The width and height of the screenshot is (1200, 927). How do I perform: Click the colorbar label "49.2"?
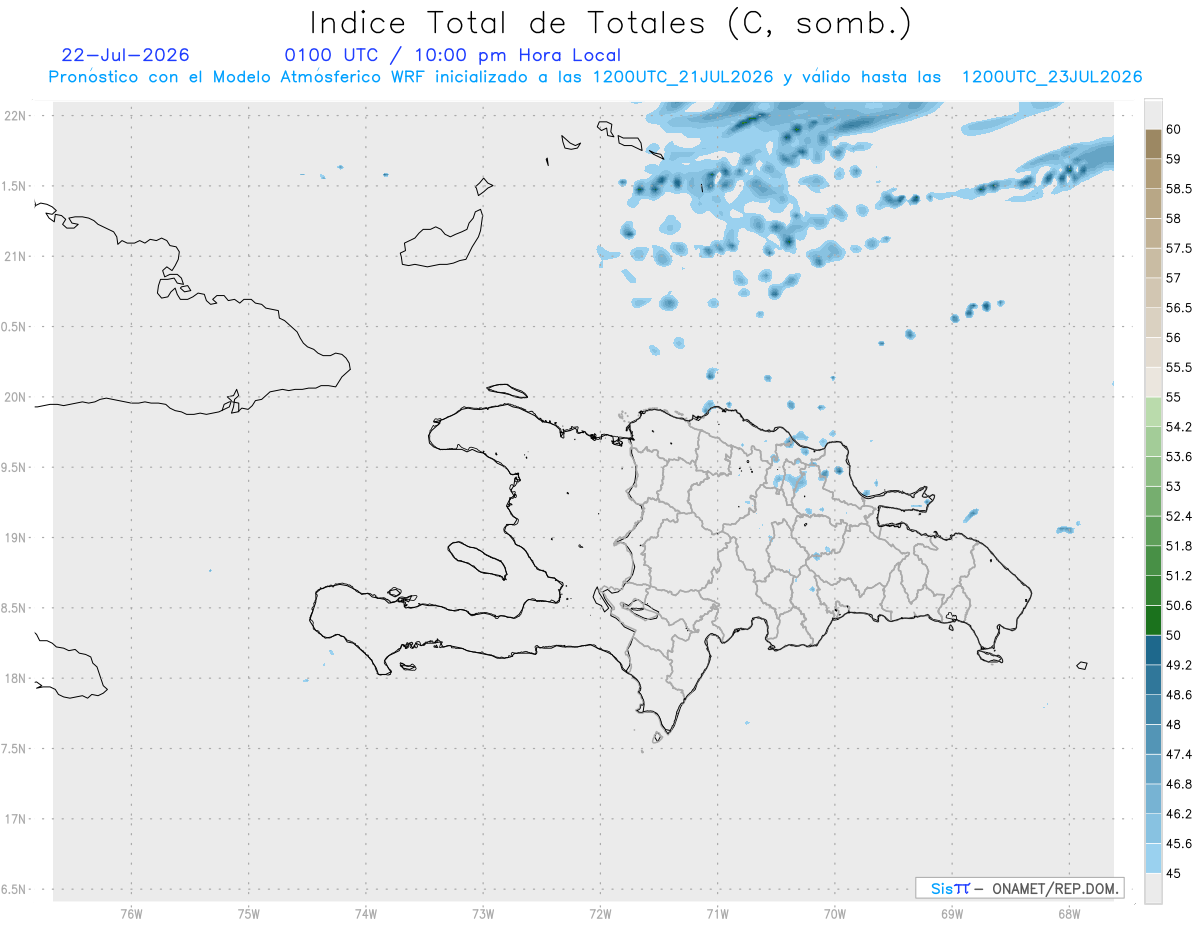pos(1179,665)
